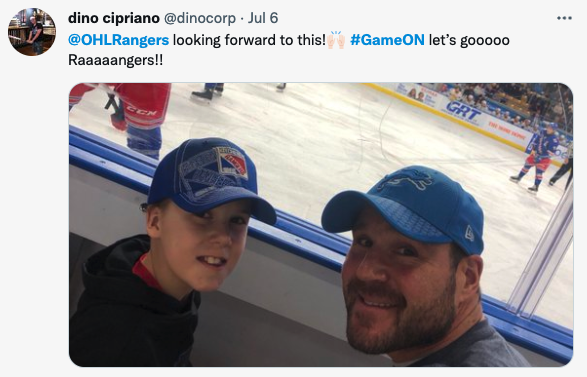Click the skating Rangers player in photo
Image resolution: width=587 pixels, height=377 pixels.
pyautogui.click(x=534, y=157)
